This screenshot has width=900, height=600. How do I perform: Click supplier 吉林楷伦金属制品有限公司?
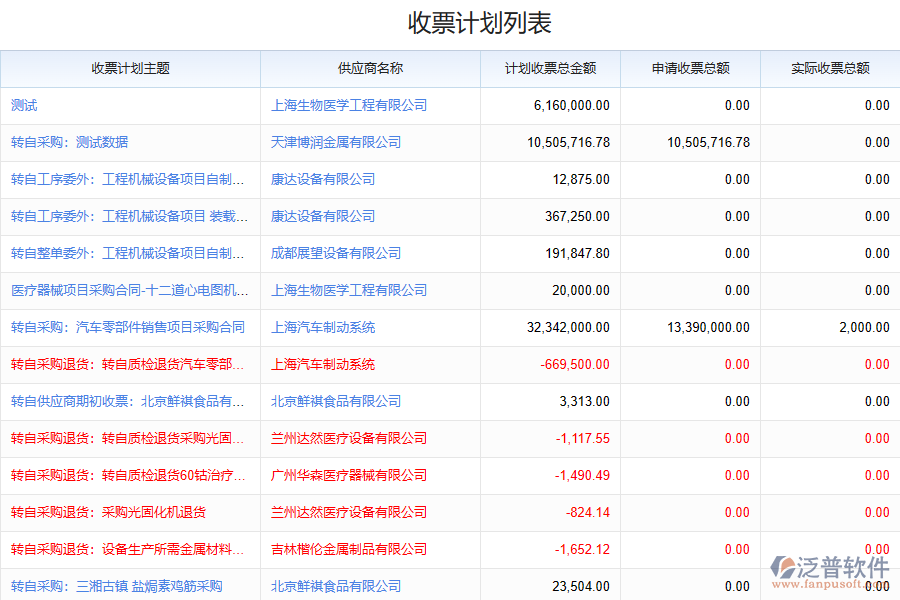click(349, 549)
